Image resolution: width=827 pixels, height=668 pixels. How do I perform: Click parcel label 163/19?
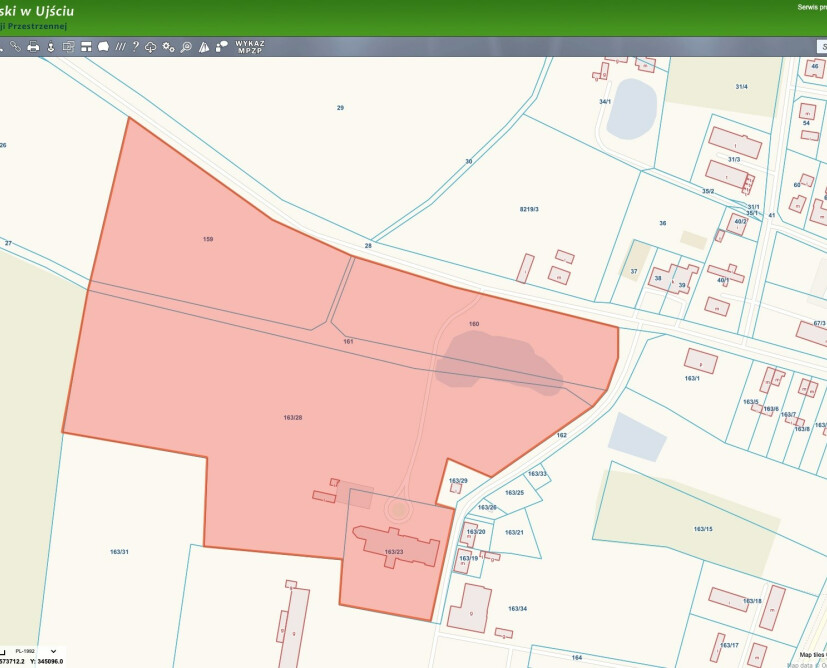(468, 558)
